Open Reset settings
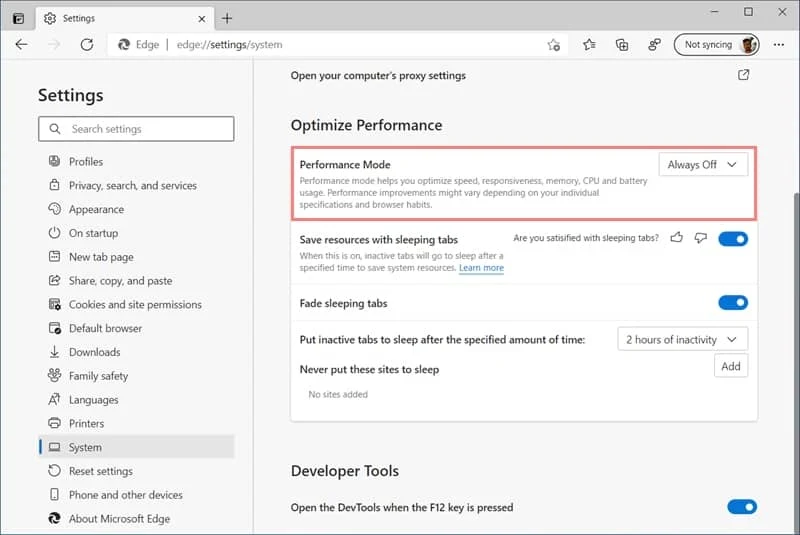Screen dimensions: 800x535 (x=136, y=471)
